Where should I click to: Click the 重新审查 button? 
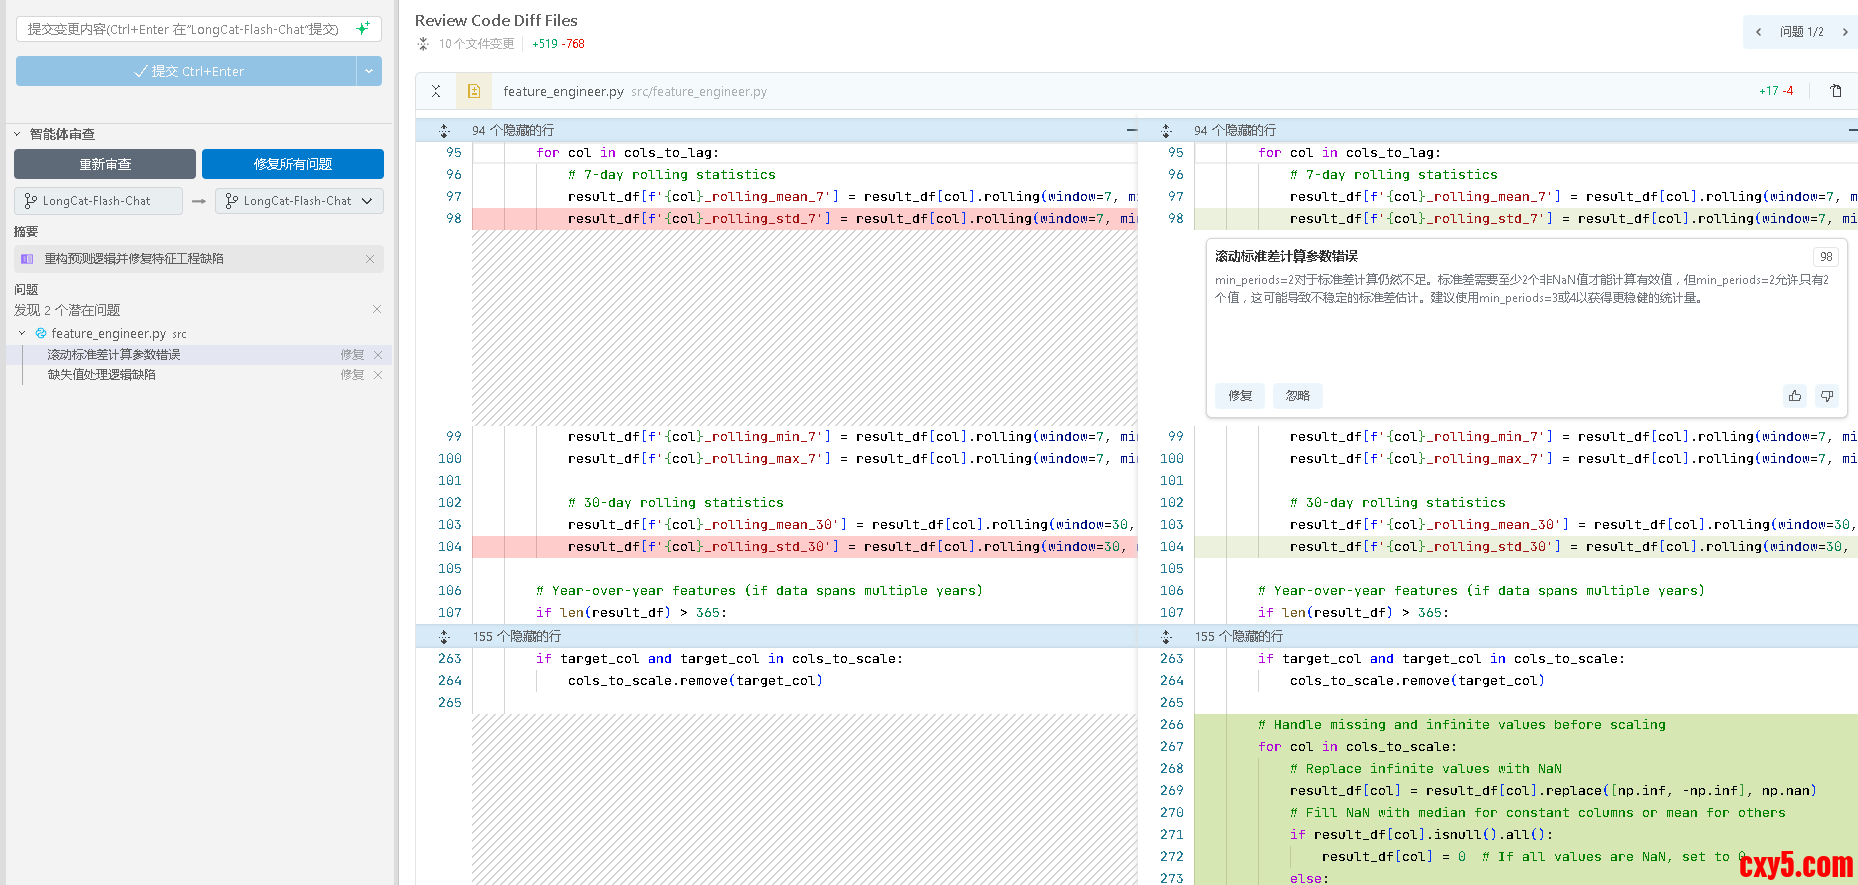(x=105, y=164)
